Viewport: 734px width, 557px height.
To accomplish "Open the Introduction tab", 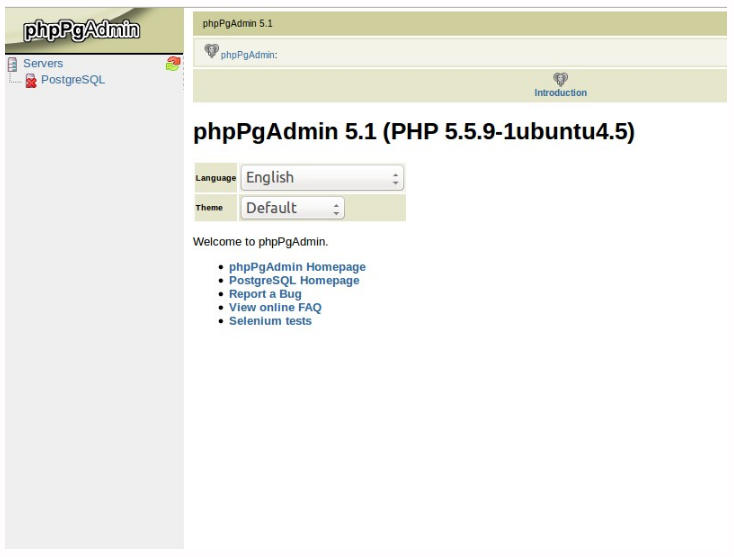I will [560, 93].
